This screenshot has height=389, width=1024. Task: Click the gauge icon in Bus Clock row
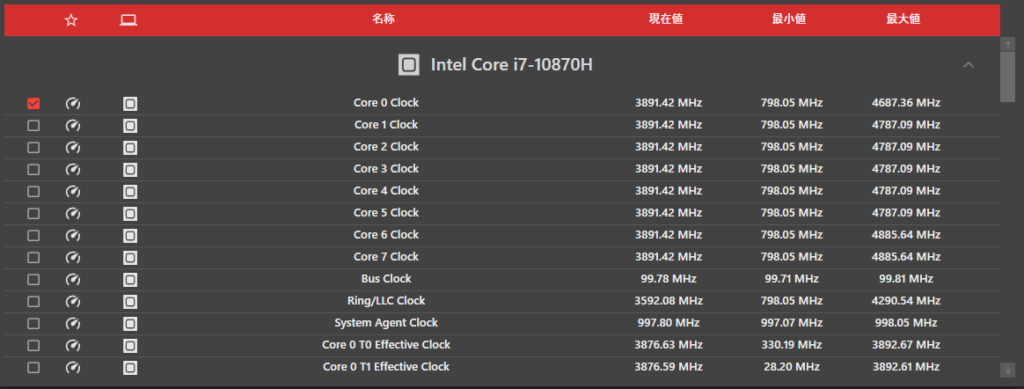point(73,280)
